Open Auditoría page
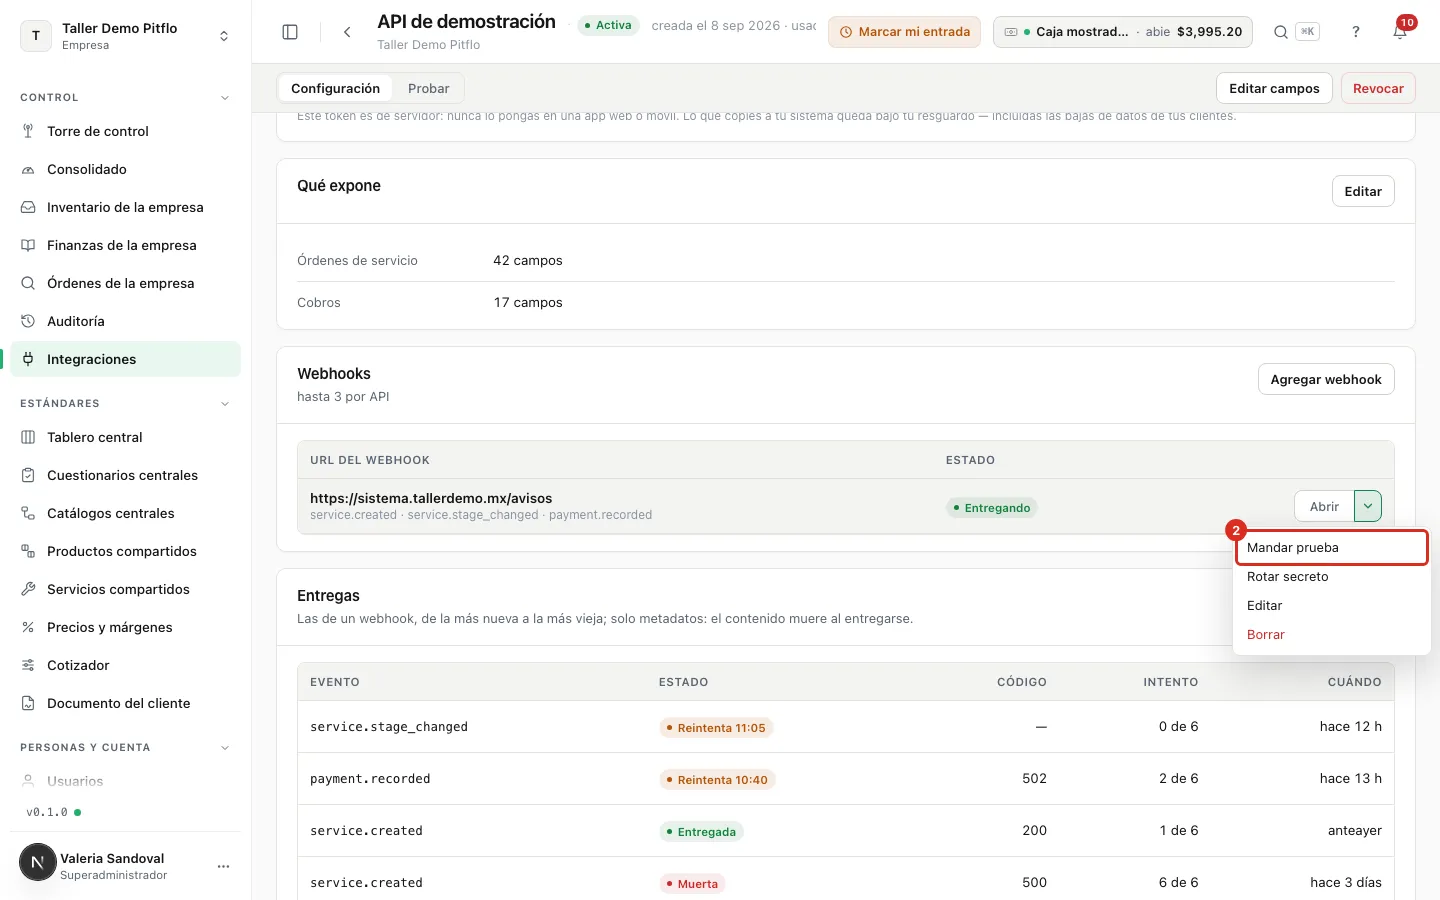 [126, 321]
